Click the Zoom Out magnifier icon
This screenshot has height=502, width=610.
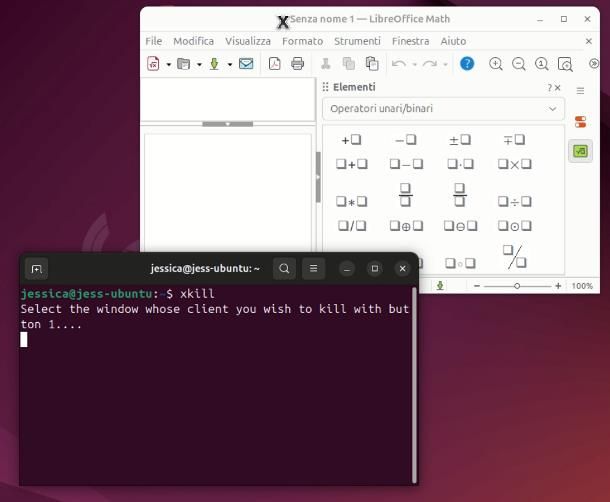[x=519, y=64]
